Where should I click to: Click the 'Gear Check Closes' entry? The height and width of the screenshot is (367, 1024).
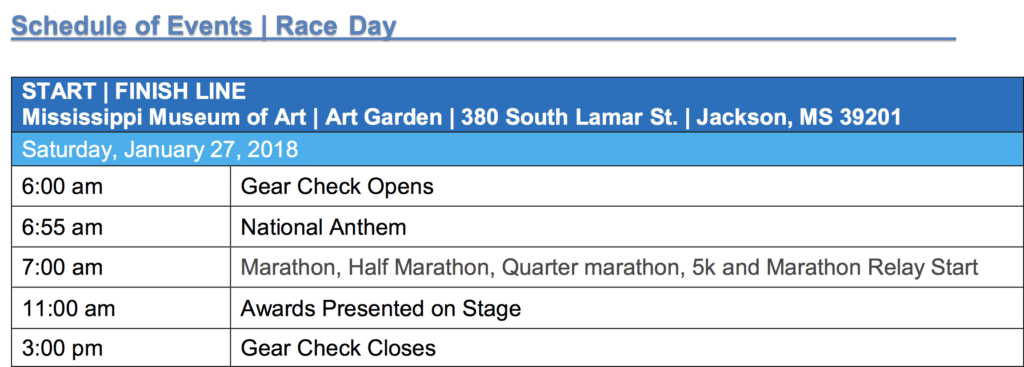338,347
